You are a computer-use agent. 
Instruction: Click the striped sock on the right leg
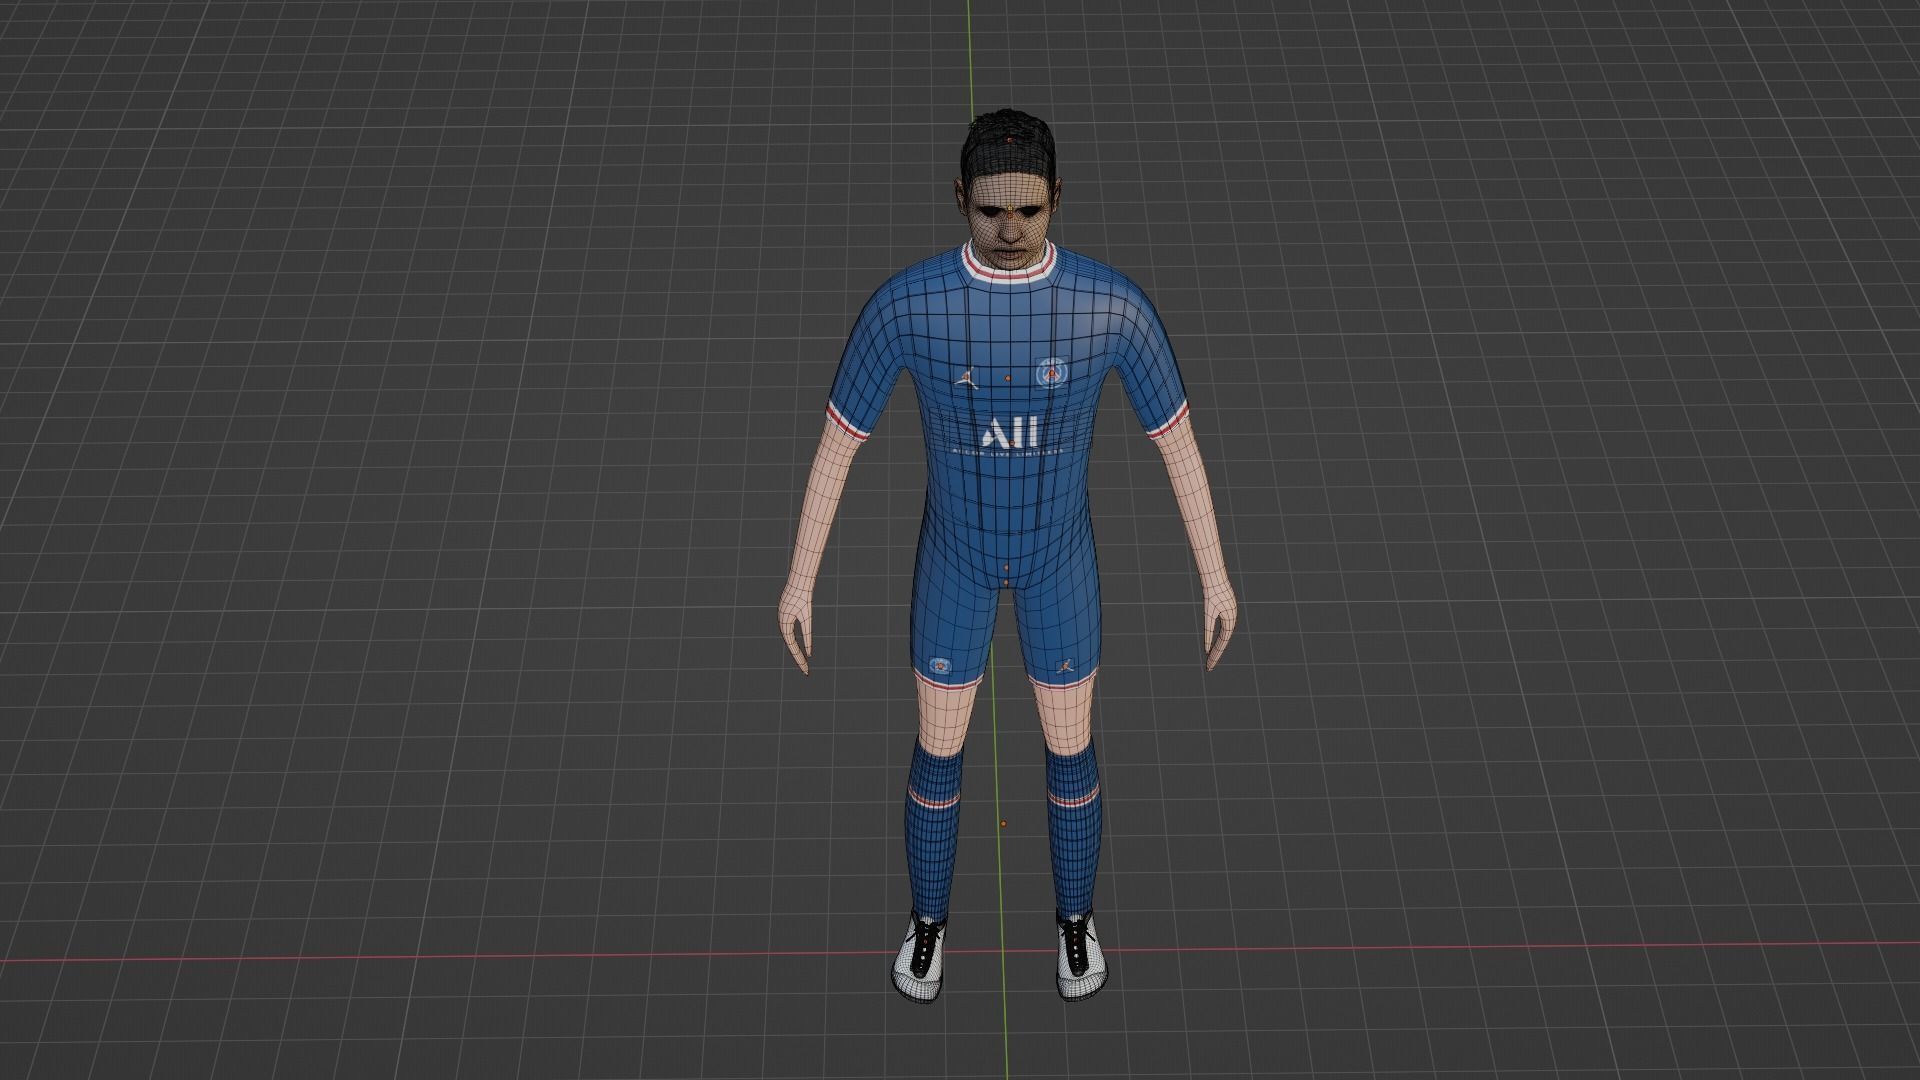[x=1074, y=829]
